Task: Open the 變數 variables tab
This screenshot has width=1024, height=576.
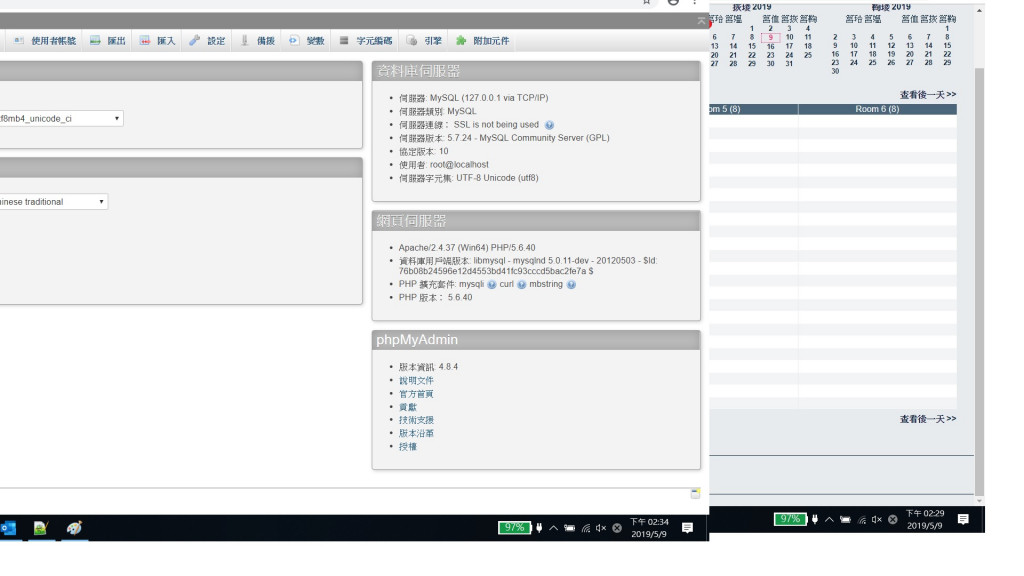Action: tap(307, 40)
